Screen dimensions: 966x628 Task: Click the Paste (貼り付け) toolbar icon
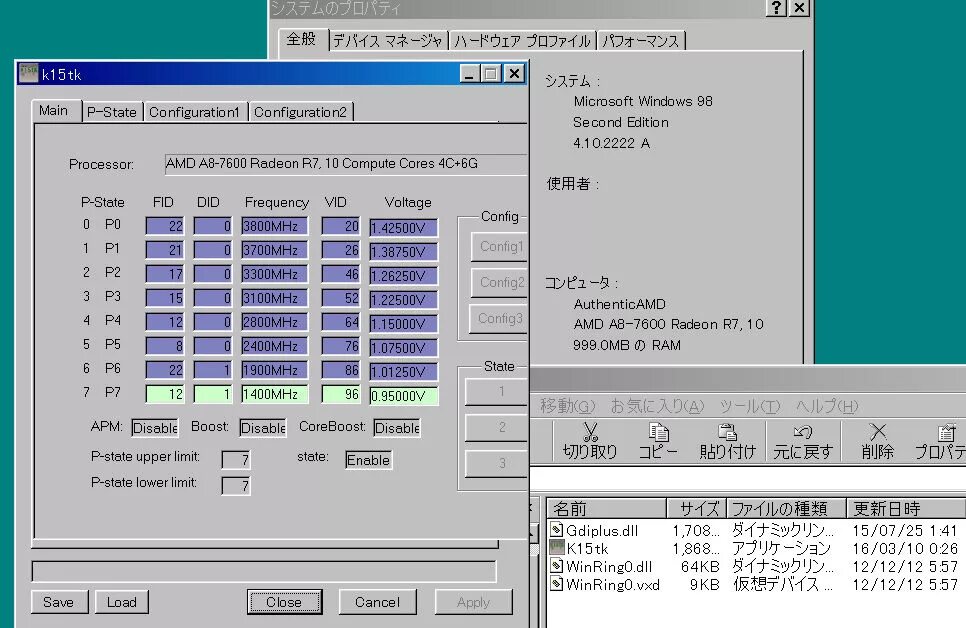[x=728, y=441]
